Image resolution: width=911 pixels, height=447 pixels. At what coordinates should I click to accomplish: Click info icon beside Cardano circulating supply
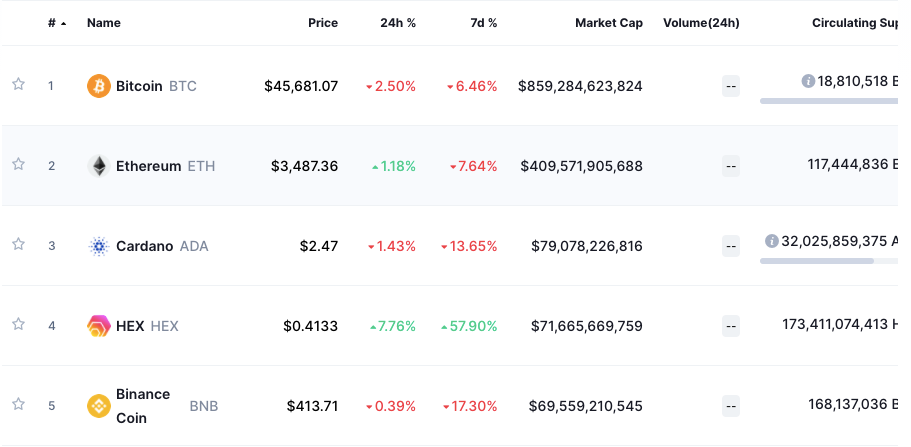click(x=772, y=241)
